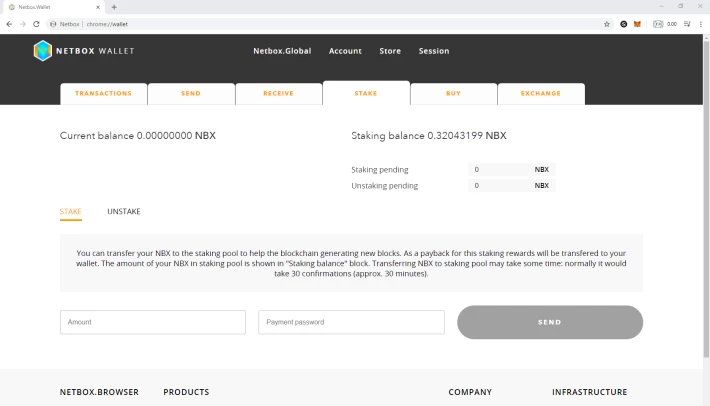Switch to the Buy tab
Image resolution: width=710 pixels, height=406 pixels.
click(453, 94)
